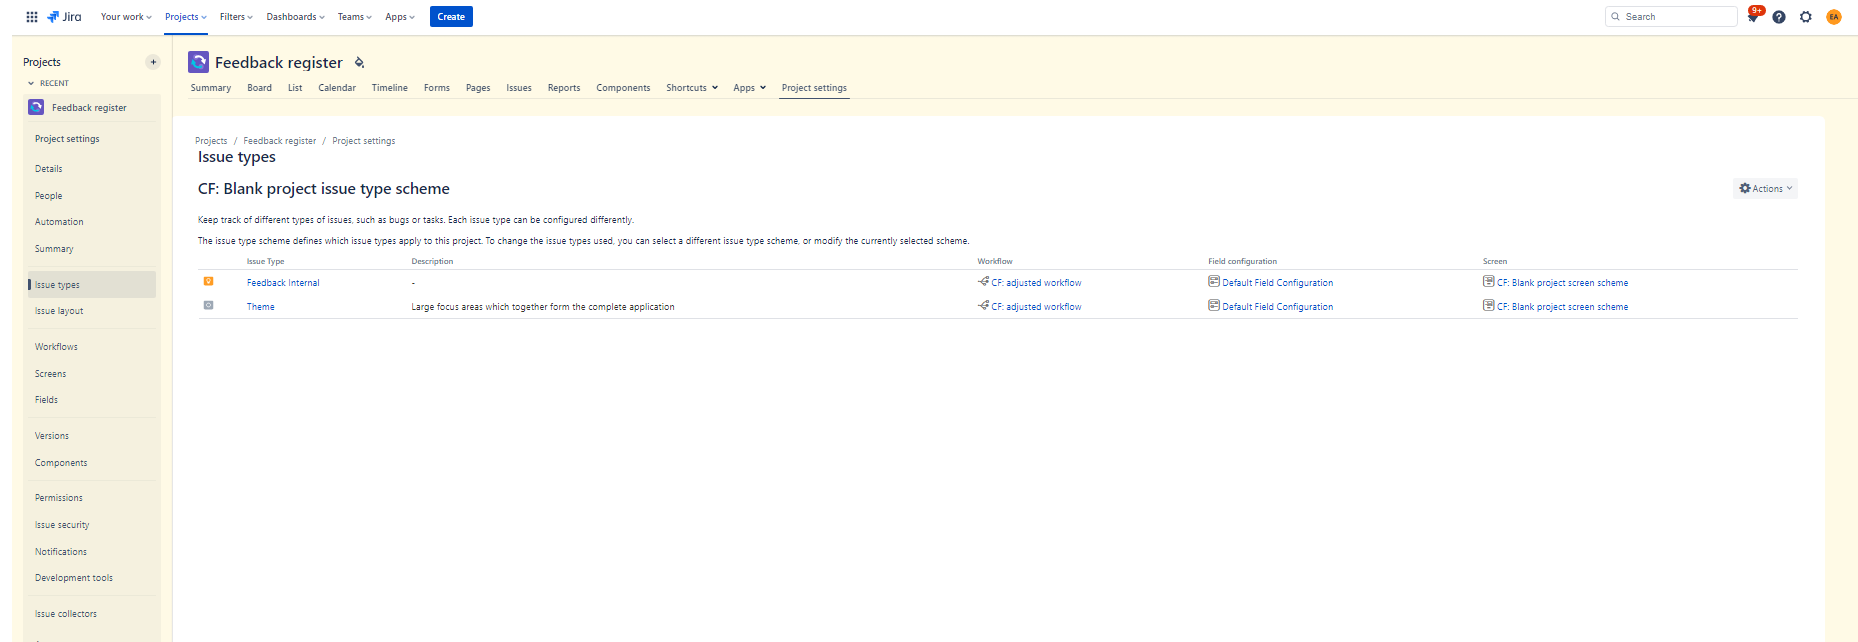1858x642 pixels.
Task: Open the notifications bell with the 9+ badge
Action: (1753, 16)
